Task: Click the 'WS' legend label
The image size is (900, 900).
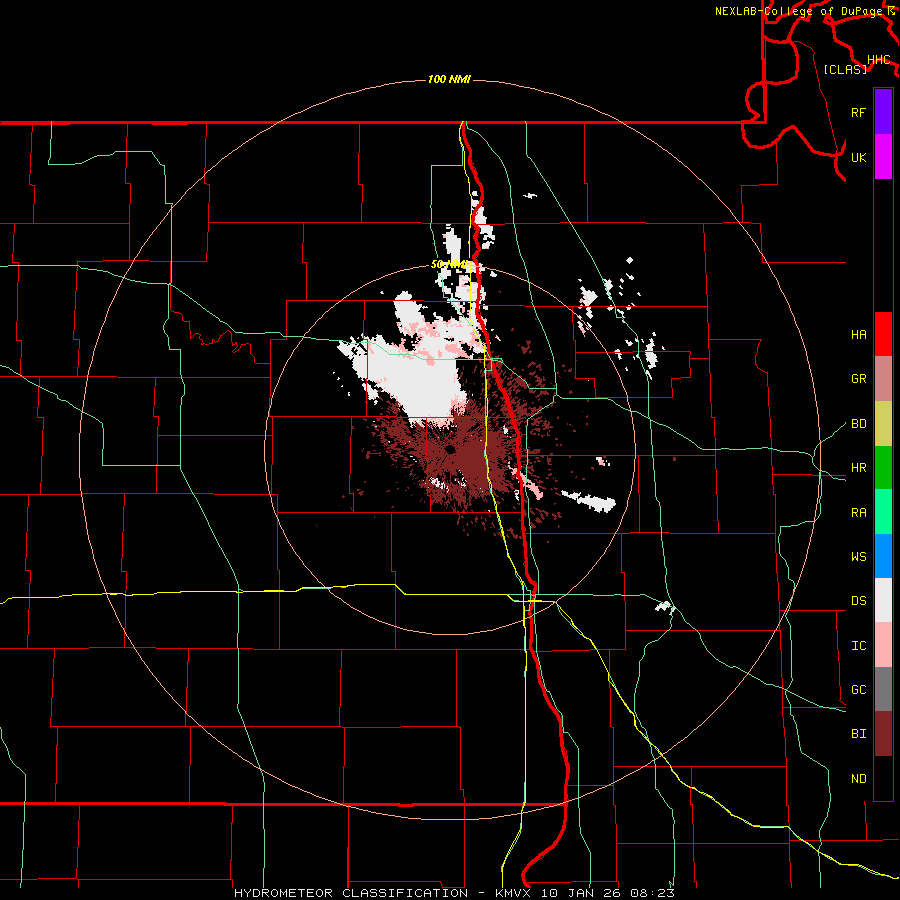Action: tap(858, 557)
